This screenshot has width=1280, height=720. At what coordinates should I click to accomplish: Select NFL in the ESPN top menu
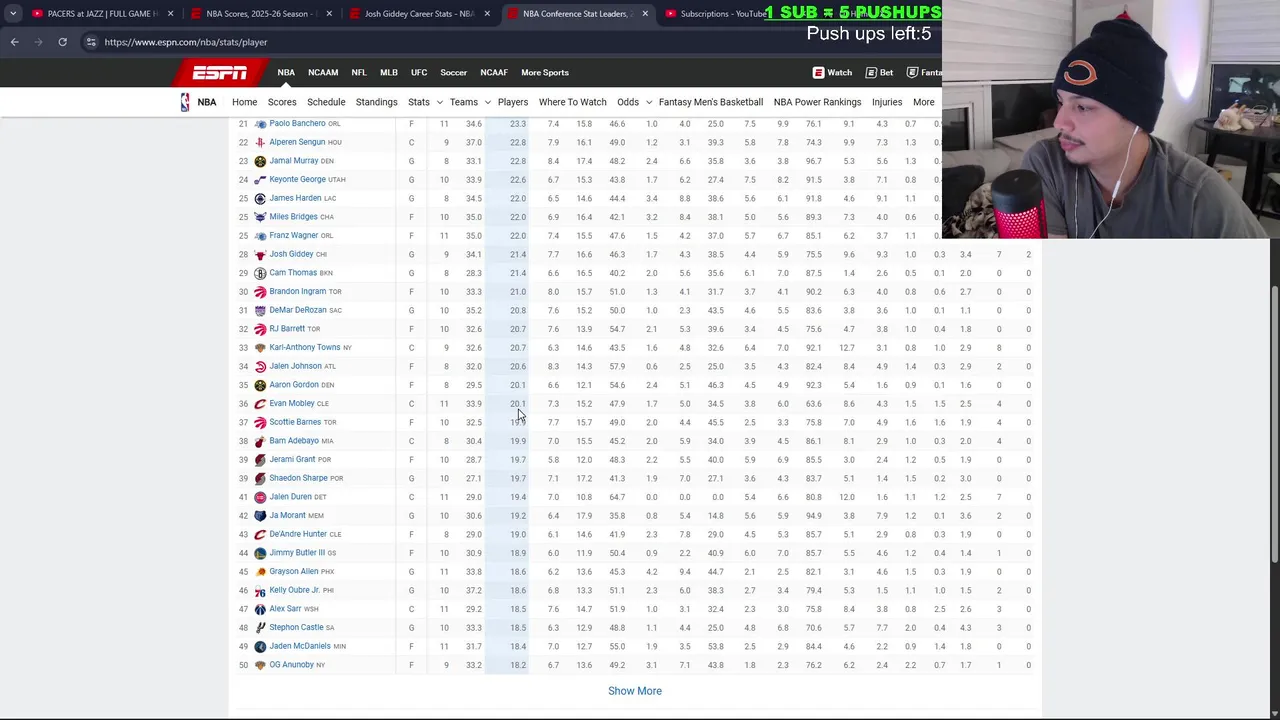tap(359, 72)
